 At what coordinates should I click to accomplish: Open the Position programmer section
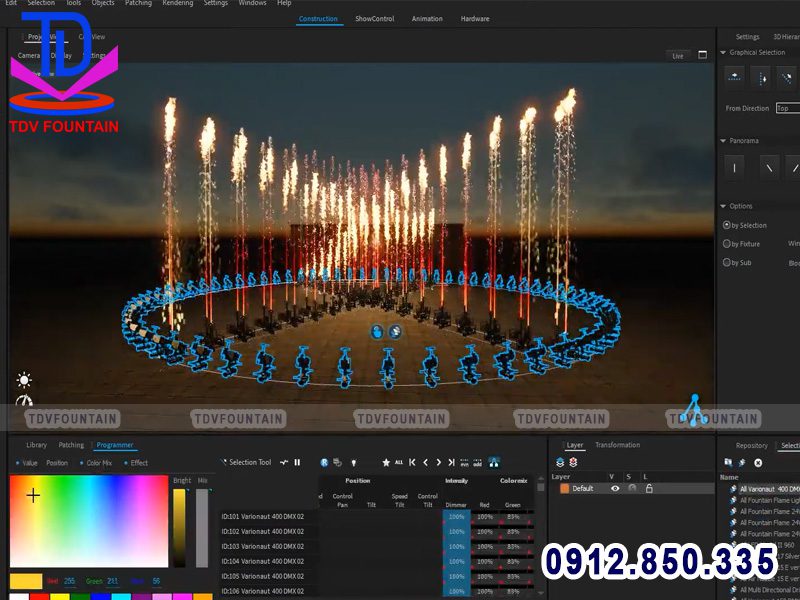coord(57,463)
